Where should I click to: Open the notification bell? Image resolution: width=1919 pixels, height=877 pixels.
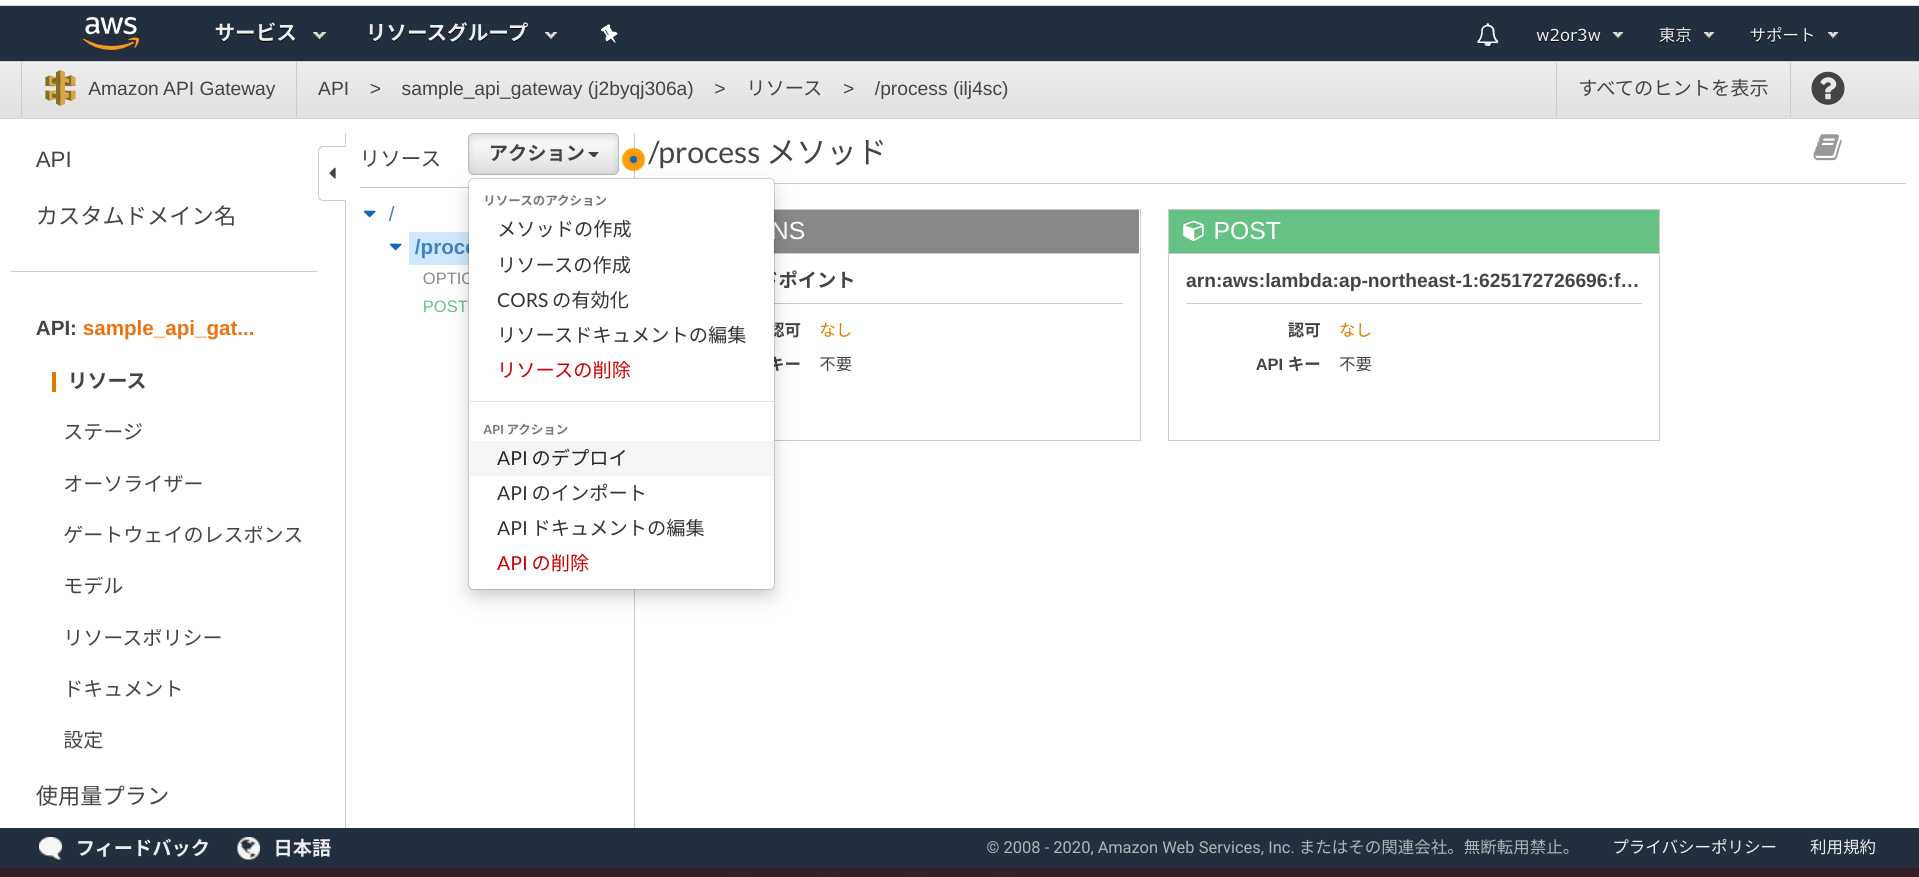coord(1487,35)
